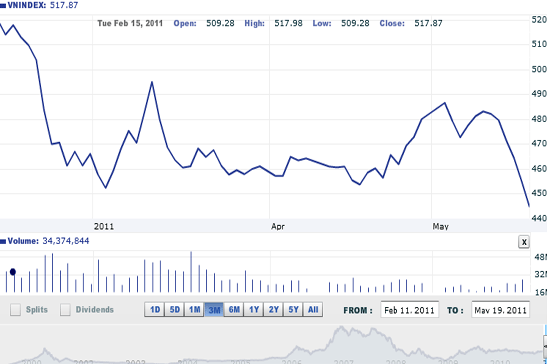Viewport: 550px width, 364px height.
Task: Click the High 517.98 value
Action: tap(288, 23)
